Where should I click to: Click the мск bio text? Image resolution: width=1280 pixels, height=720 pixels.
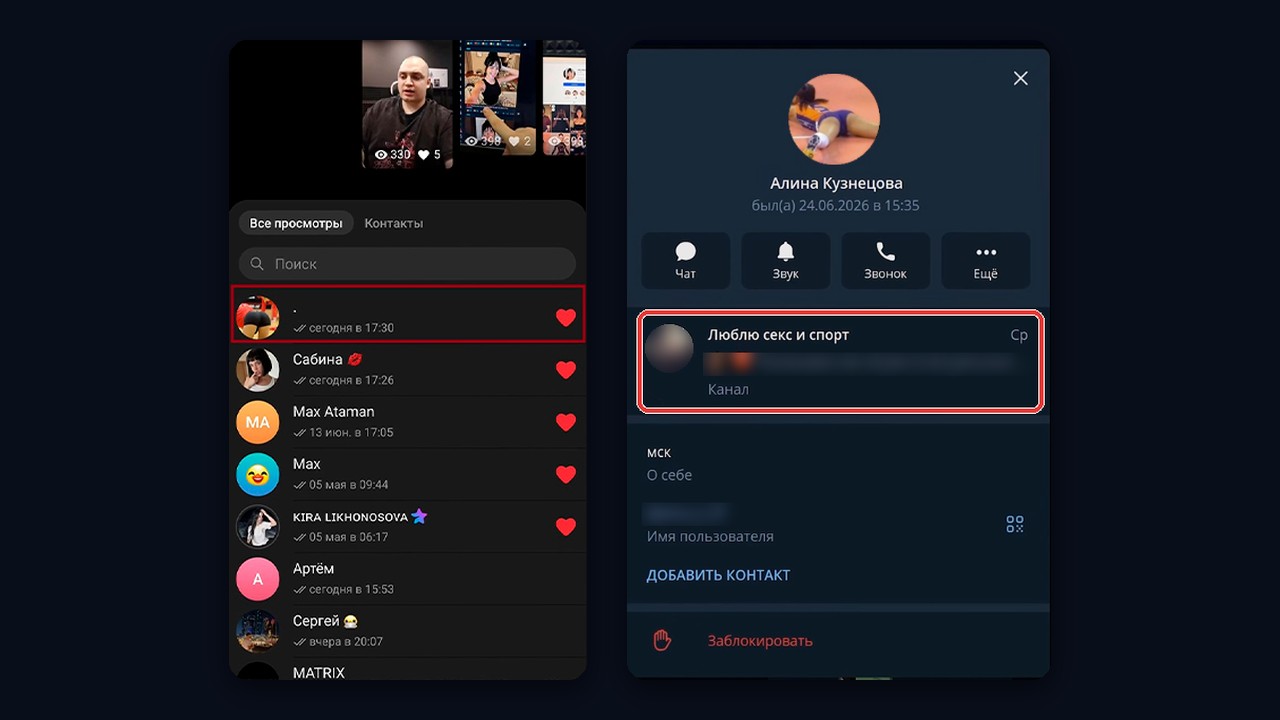click(x=659, y=453)
